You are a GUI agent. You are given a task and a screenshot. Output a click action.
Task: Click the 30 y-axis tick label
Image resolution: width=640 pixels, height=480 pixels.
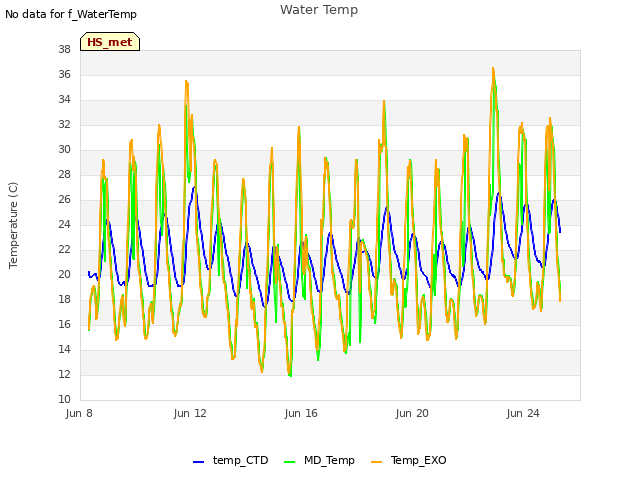(x=64, y=149)
